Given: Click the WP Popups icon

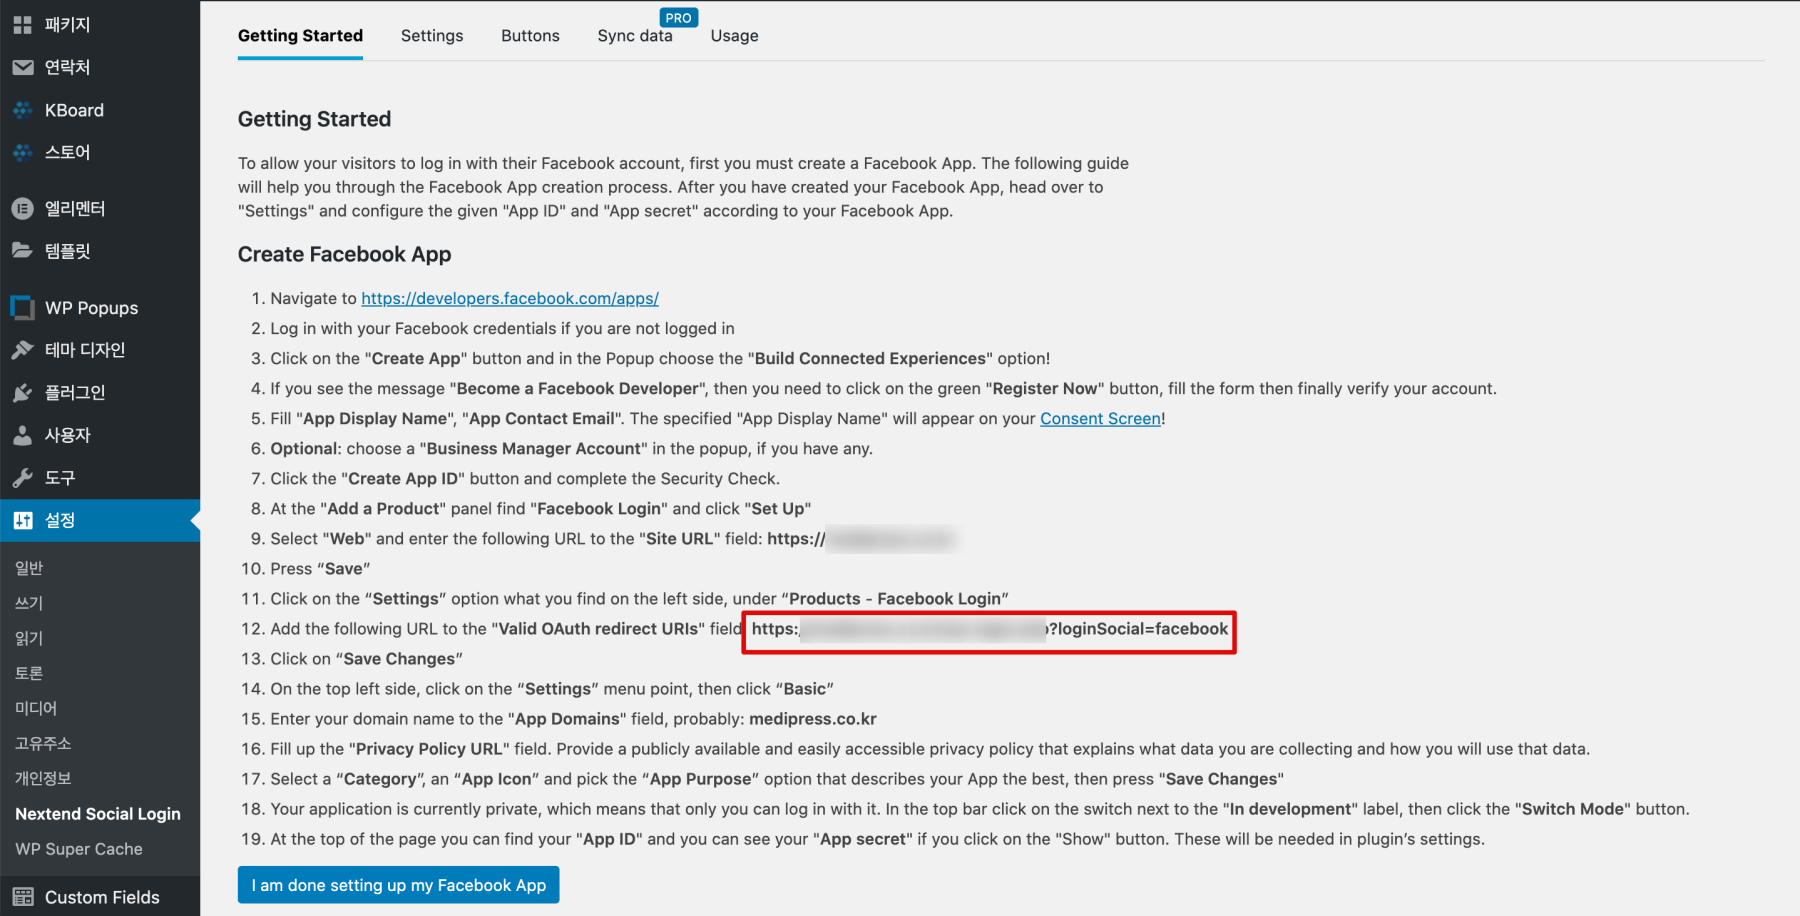Looking at the screenshot, I should coord(22,307).
